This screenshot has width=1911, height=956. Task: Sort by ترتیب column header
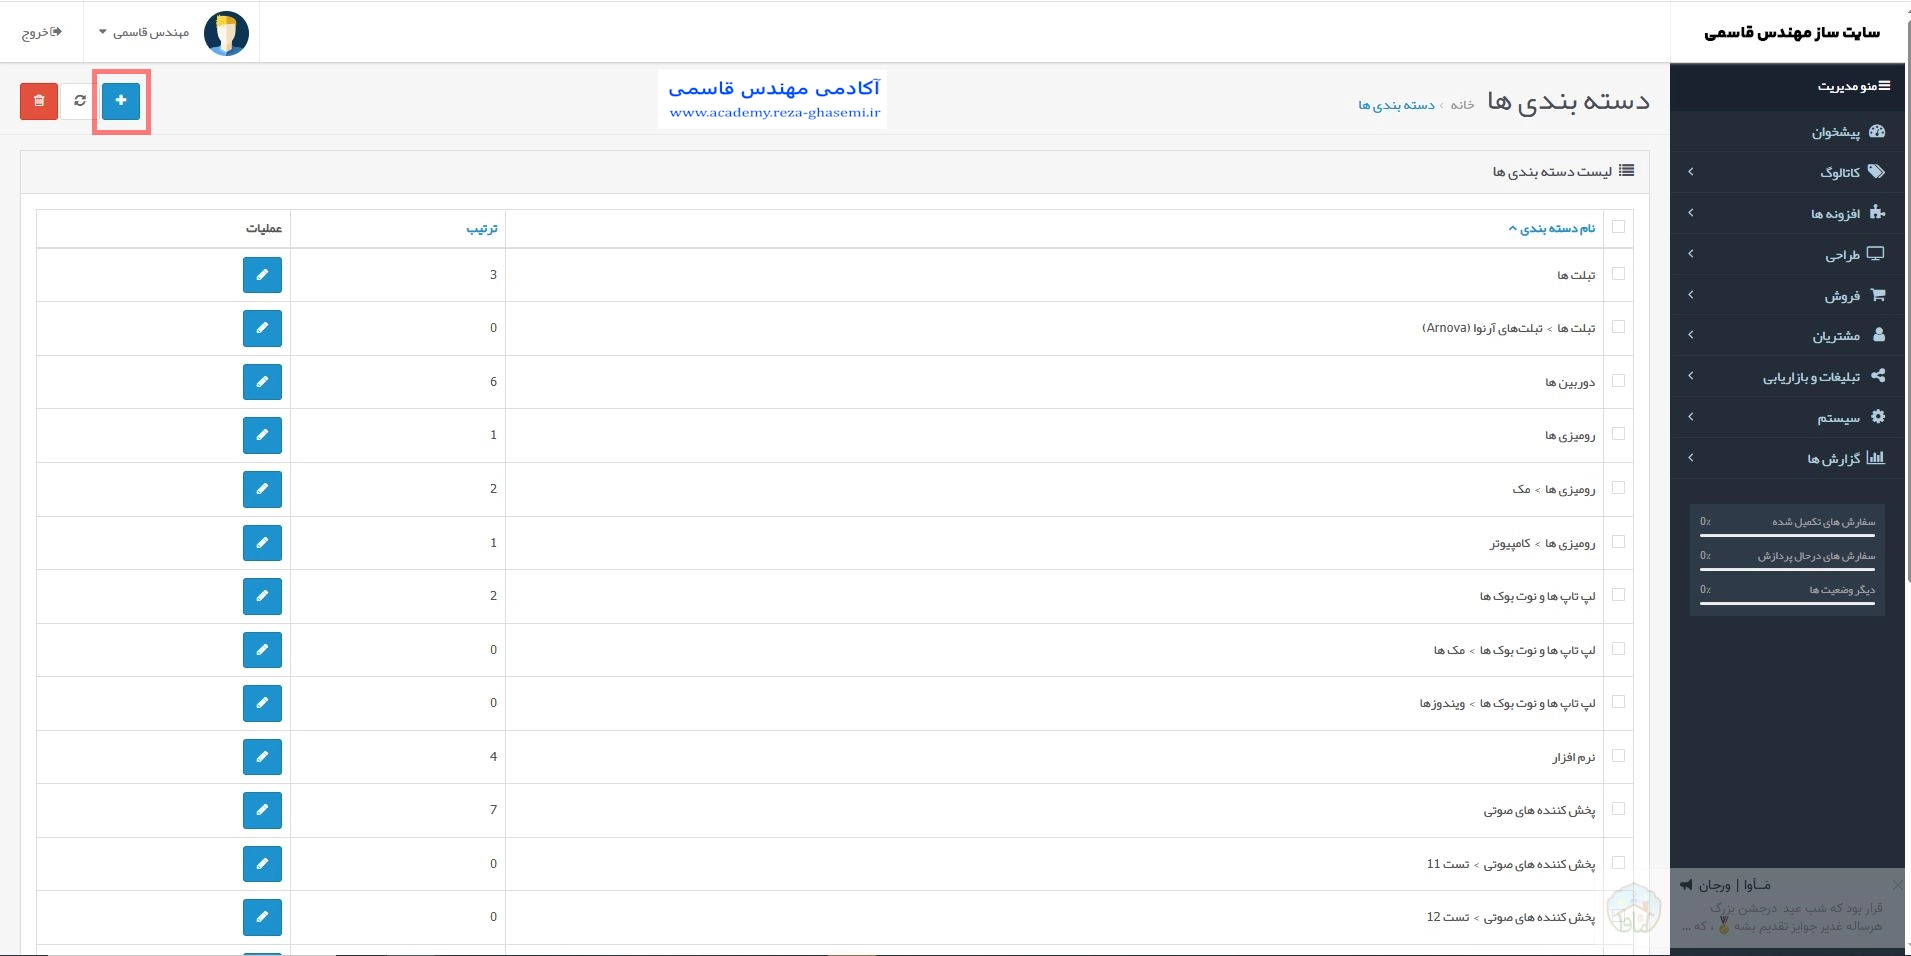[482, 229]
